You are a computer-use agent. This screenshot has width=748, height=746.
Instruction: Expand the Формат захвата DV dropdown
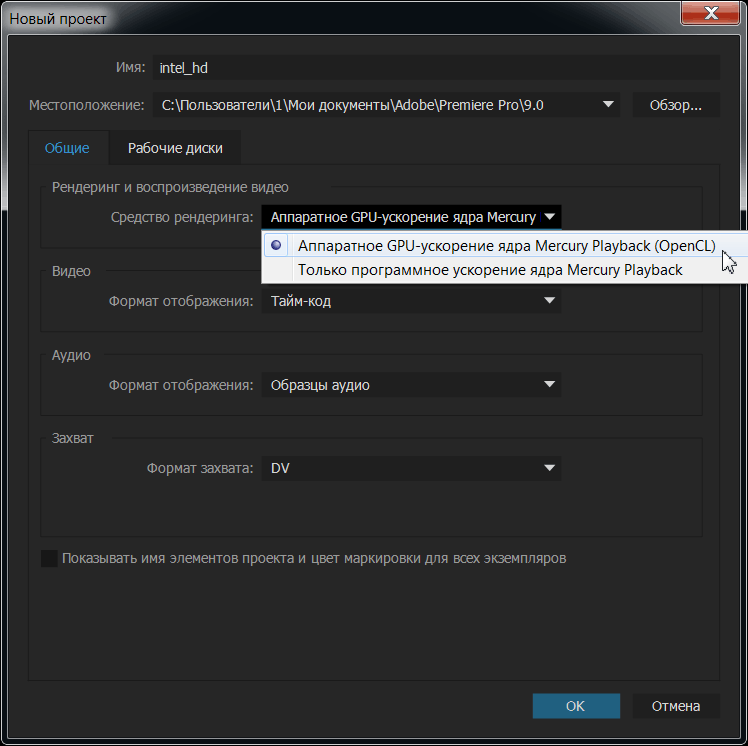point(410,468)
